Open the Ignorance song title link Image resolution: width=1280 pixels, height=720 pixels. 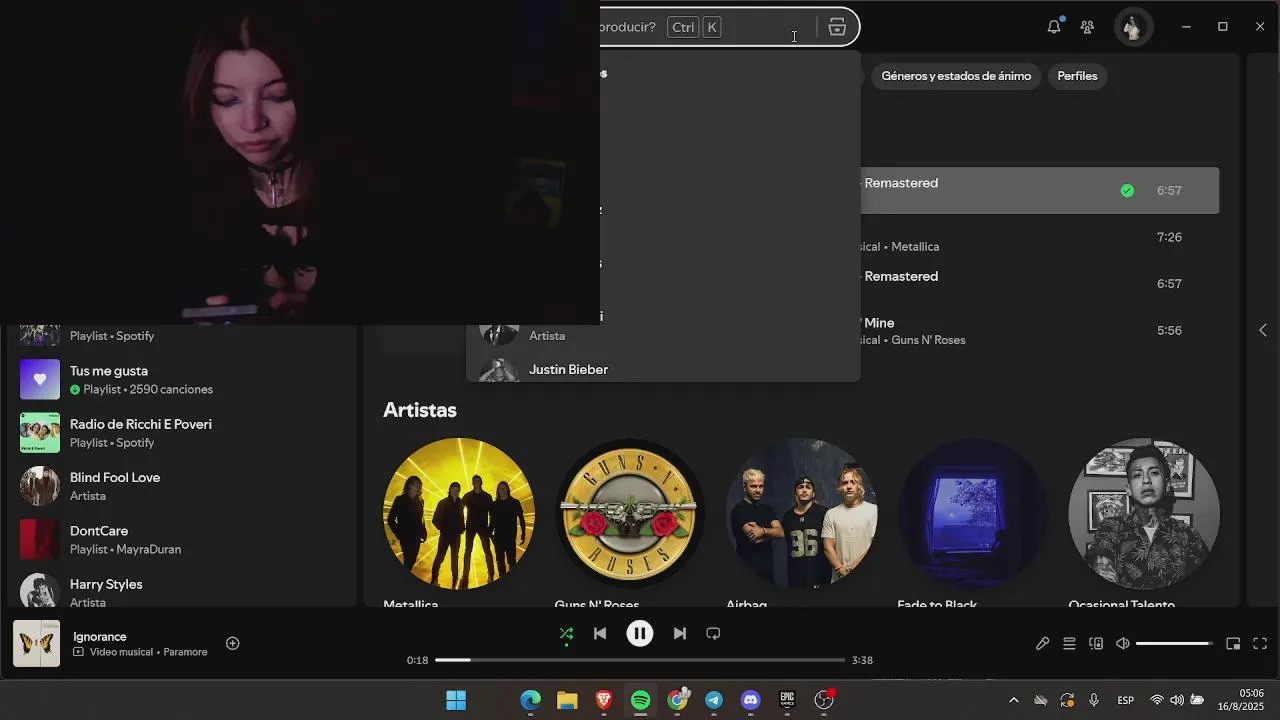(x=100, y=636)
